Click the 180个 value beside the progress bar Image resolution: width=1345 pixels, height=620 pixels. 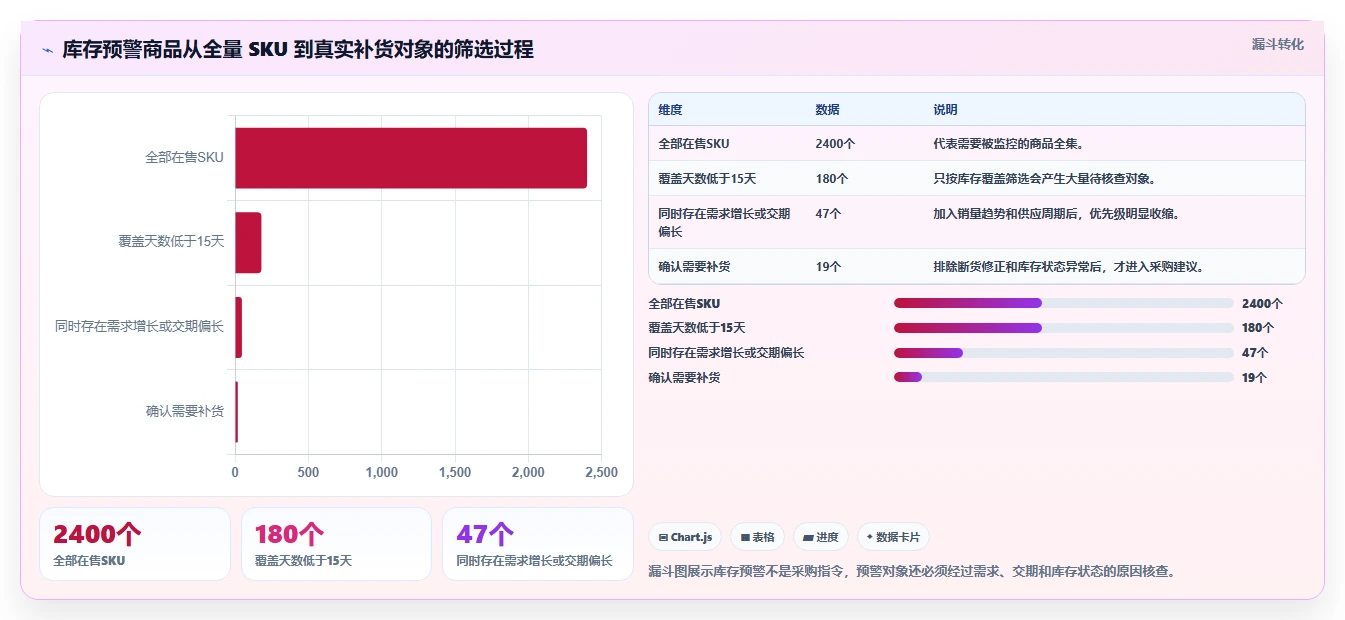[x=1258, y=328]
